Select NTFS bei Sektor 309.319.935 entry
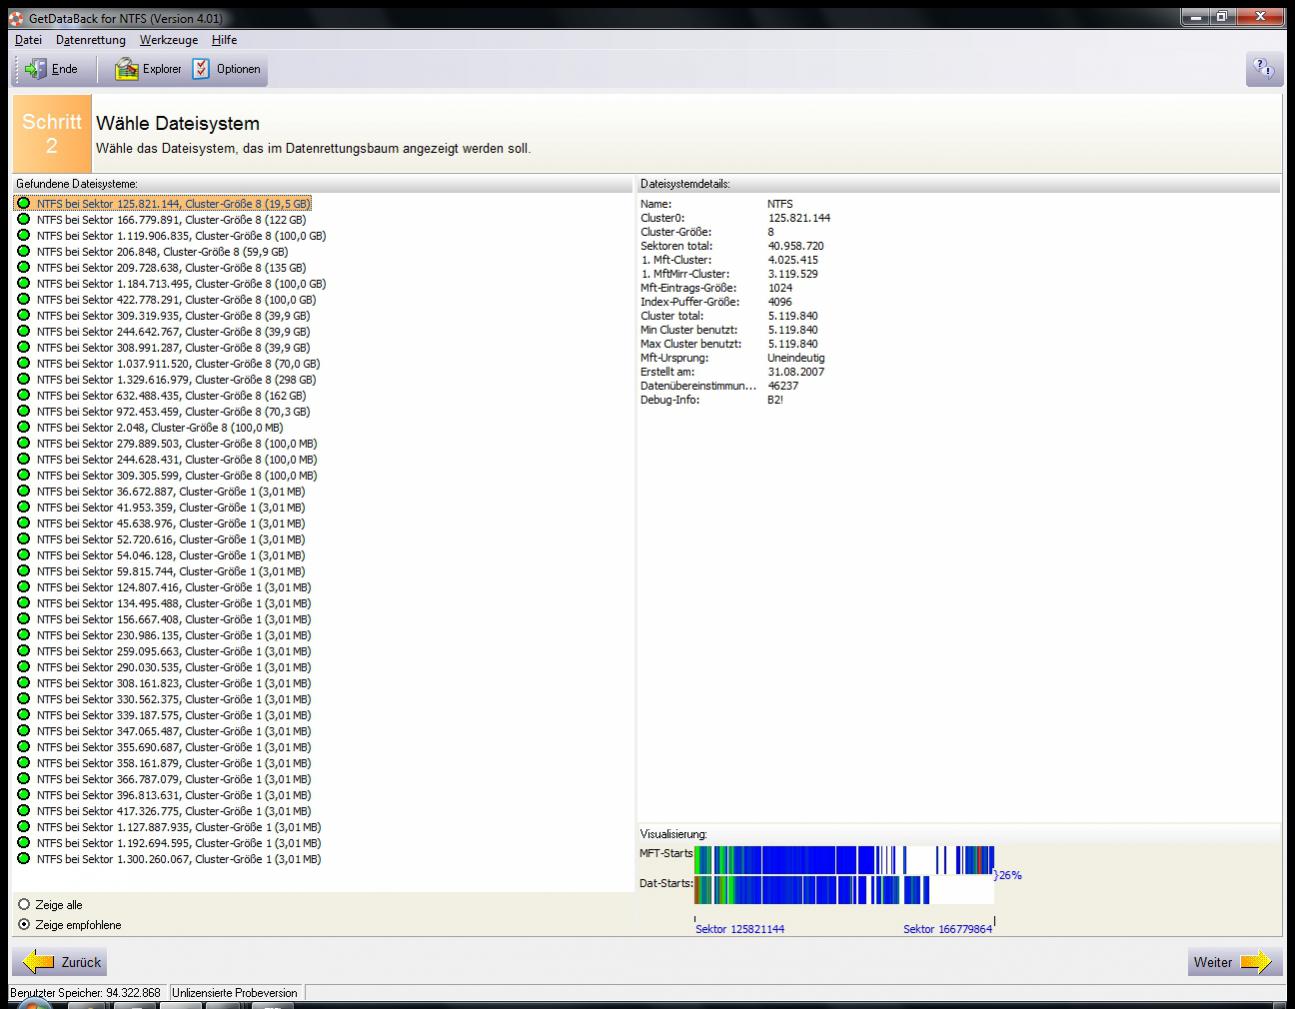This screenshot has width=1295, height=1009. (x=164, y=316)
